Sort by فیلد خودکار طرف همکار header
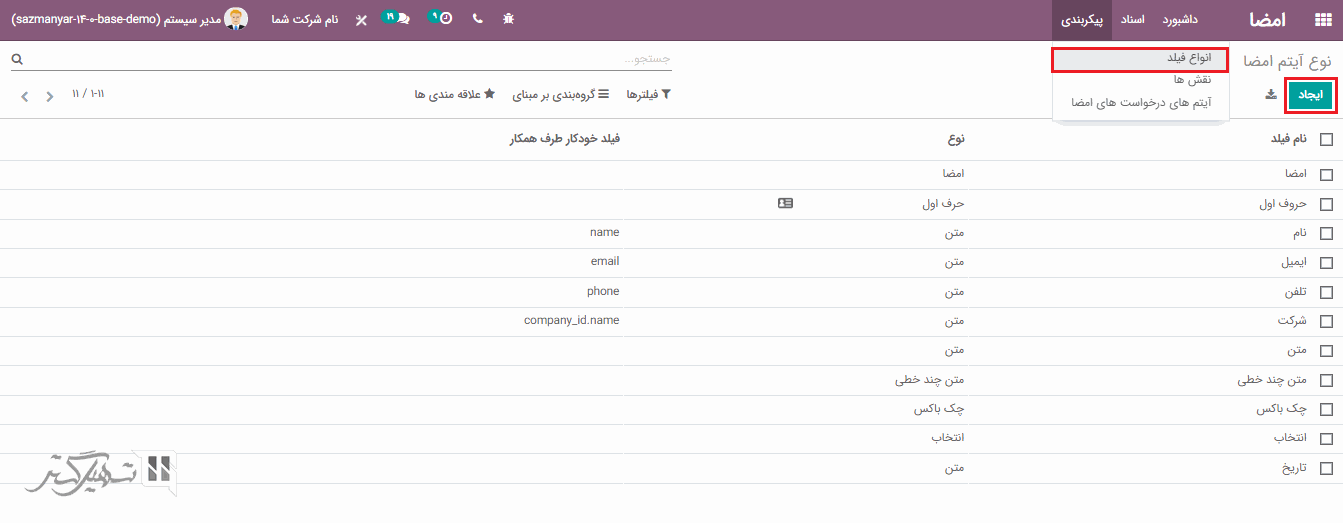This screenshot has width=1343, height=523. coord(564,139)
